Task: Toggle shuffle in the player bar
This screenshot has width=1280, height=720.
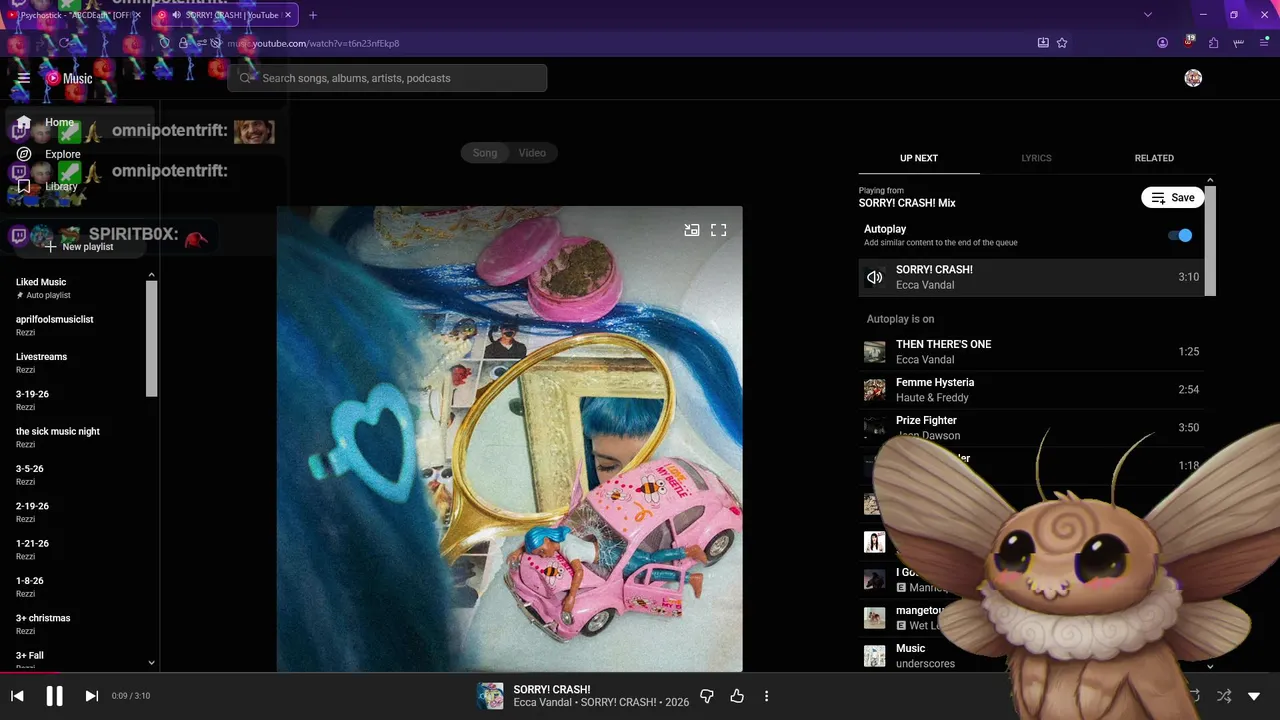Action: click(x=1223, y=696)
